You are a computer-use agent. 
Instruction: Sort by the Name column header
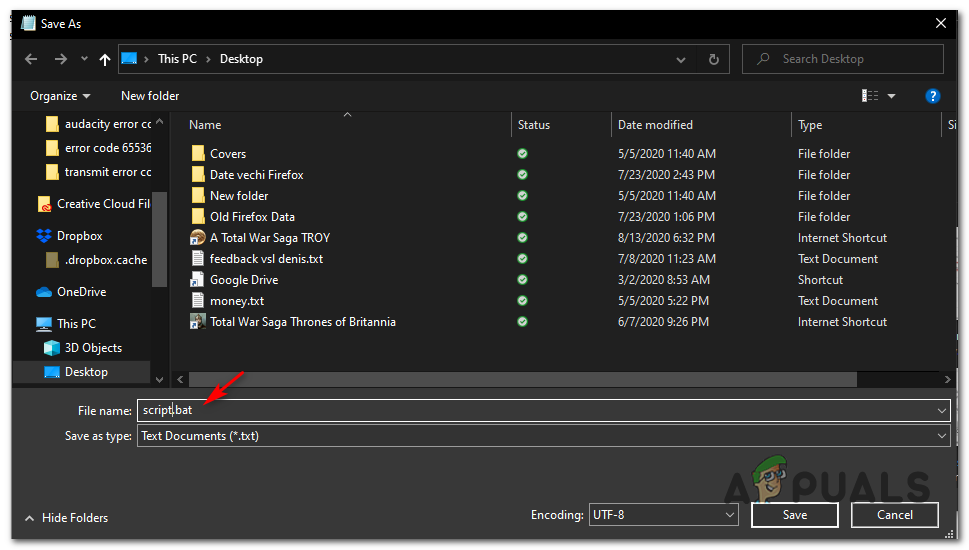click(205, 125)
